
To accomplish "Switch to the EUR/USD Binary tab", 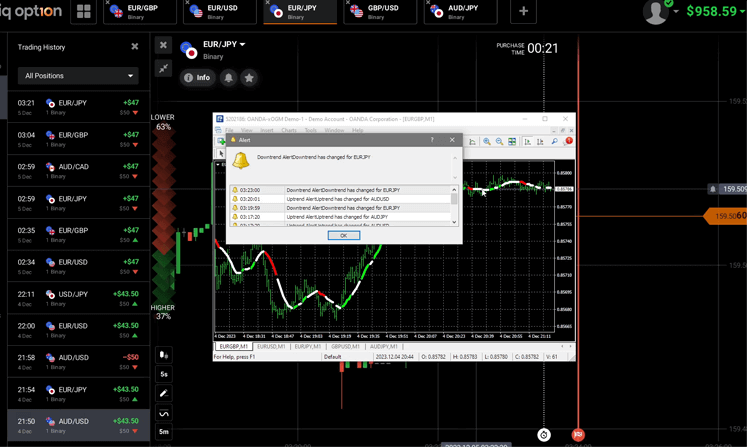I will 219,12.
